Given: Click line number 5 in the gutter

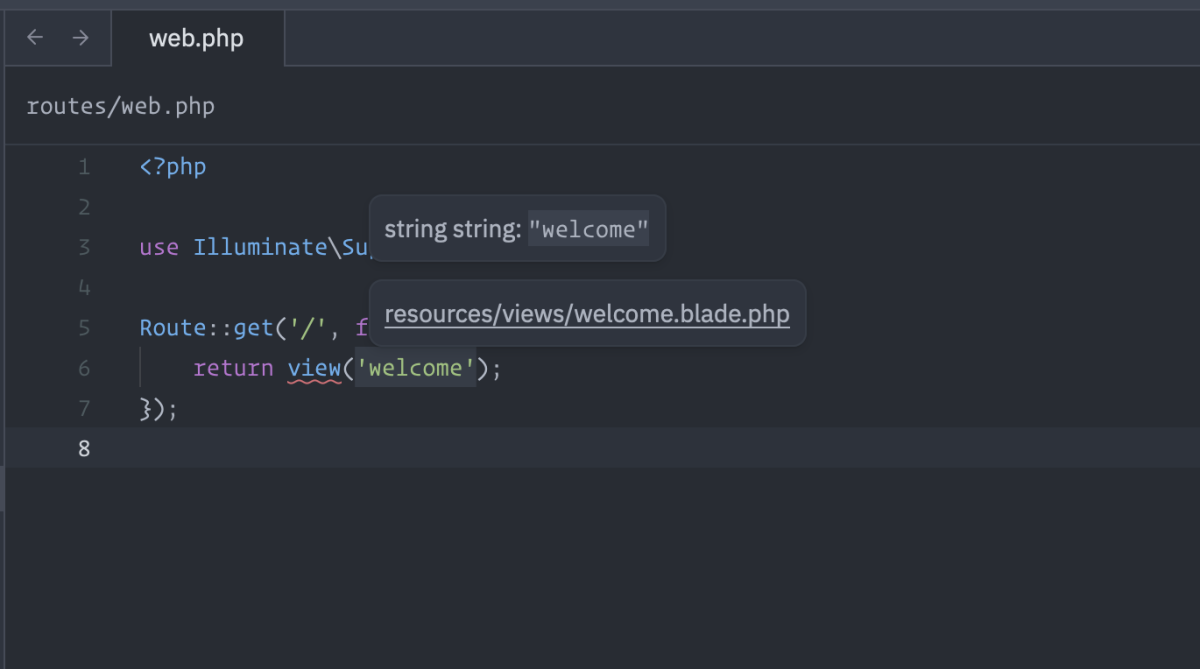Looking at the screenshot, I should pyautogui.click(x=84, y=328).
